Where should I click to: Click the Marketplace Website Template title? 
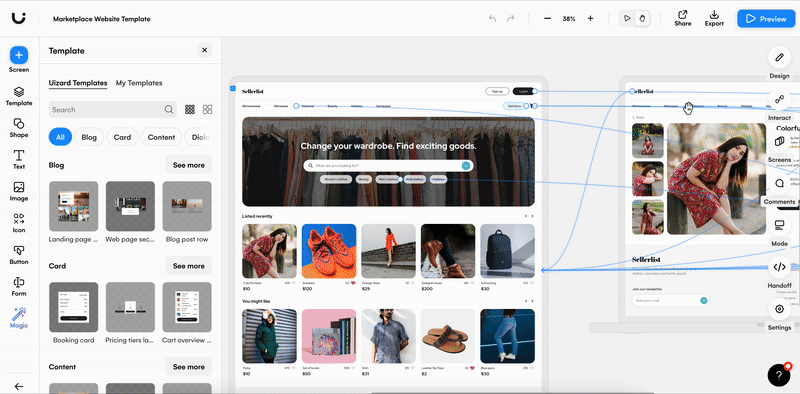(102, 19)
